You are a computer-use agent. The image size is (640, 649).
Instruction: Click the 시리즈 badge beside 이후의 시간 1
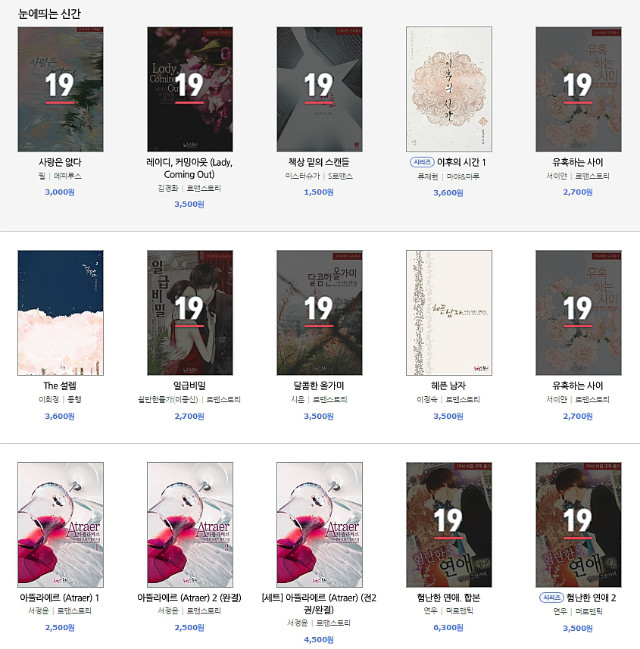(x=422, y=163)
